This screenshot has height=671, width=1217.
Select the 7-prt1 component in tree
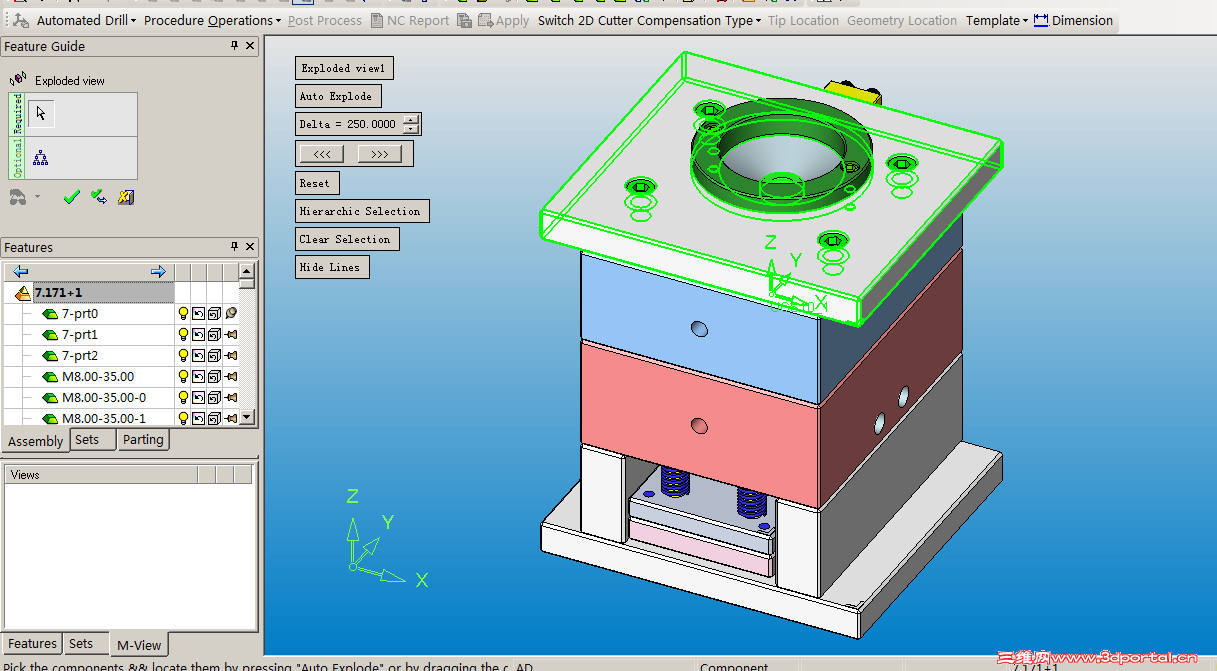79,335
